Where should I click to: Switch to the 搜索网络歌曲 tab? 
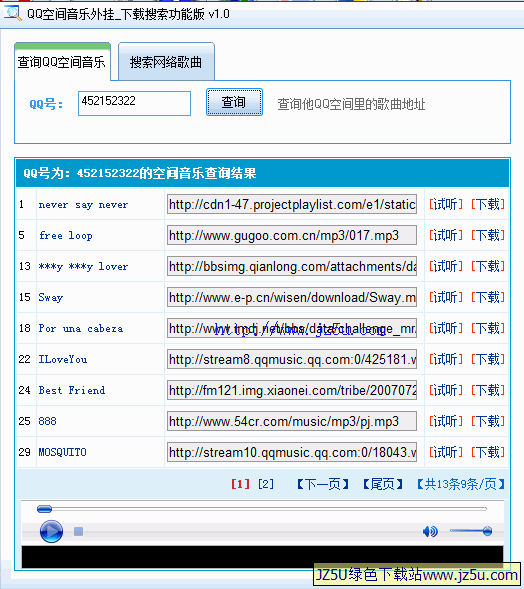click(x=166, y=62)
